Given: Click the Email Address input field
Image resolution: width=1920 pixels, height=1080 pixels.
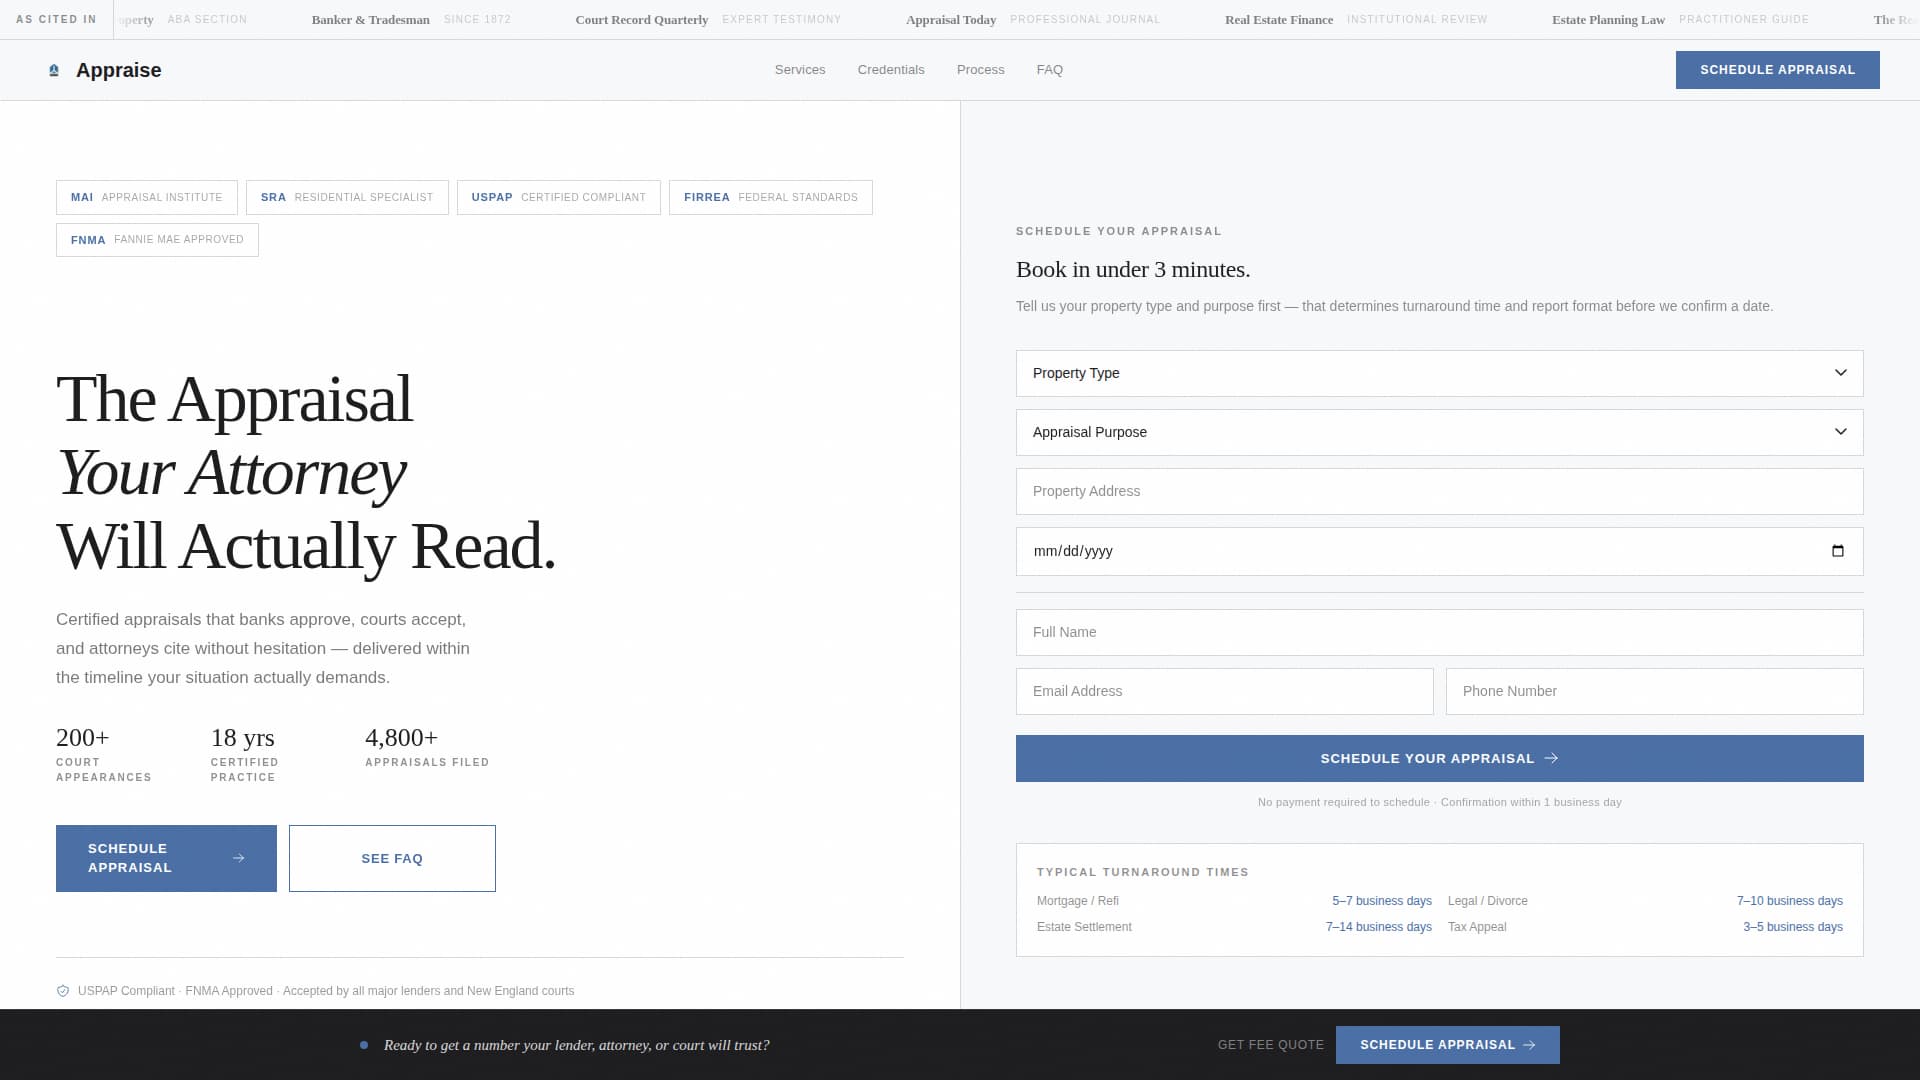Looking at the screenshot, I should coord(1224,691).
